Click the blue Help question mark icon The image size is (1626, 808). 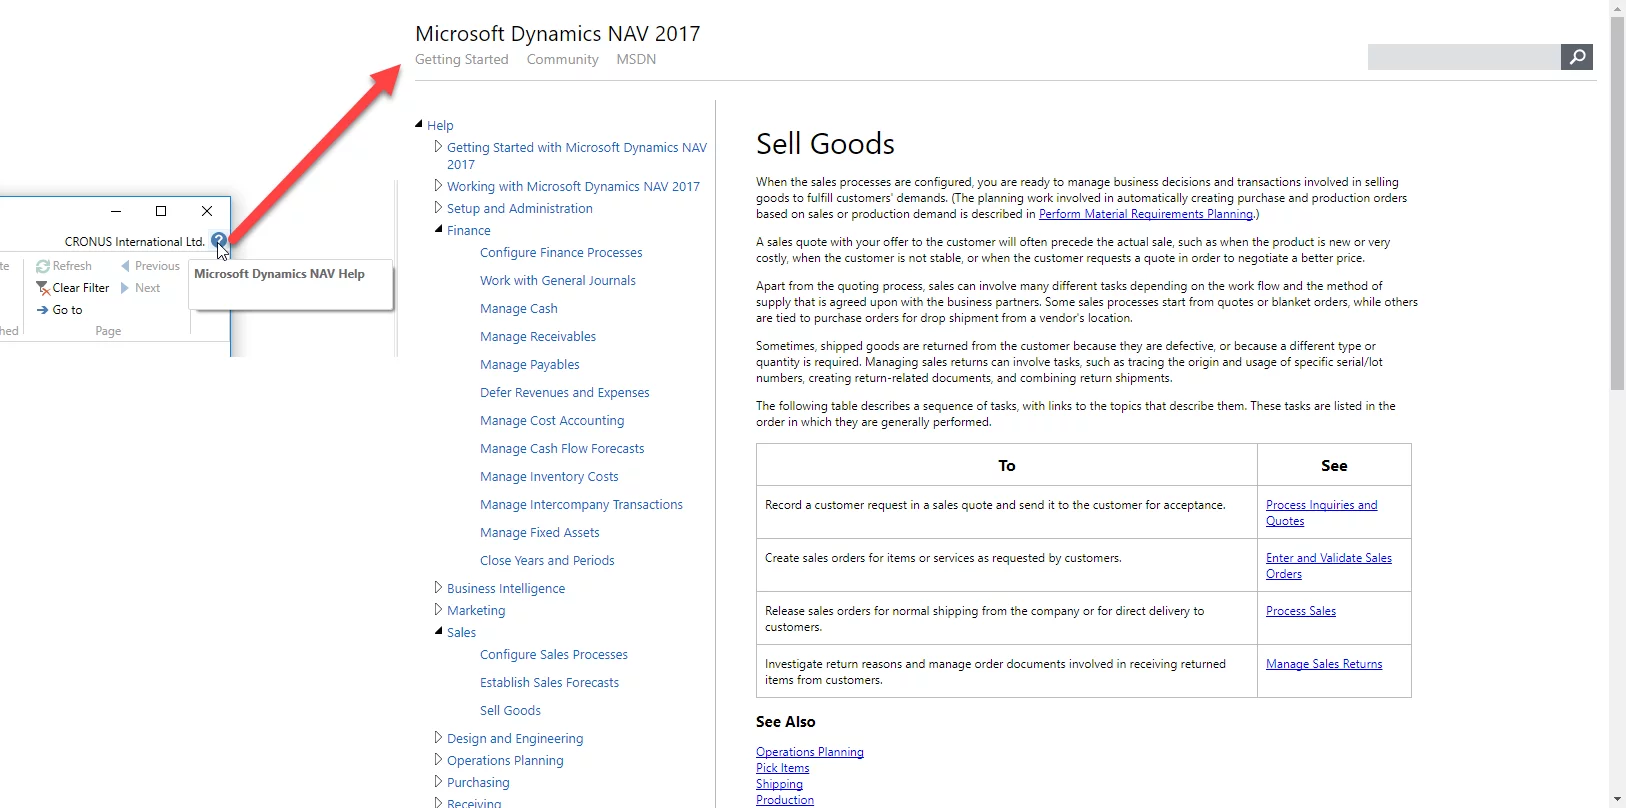click(218, 241)
